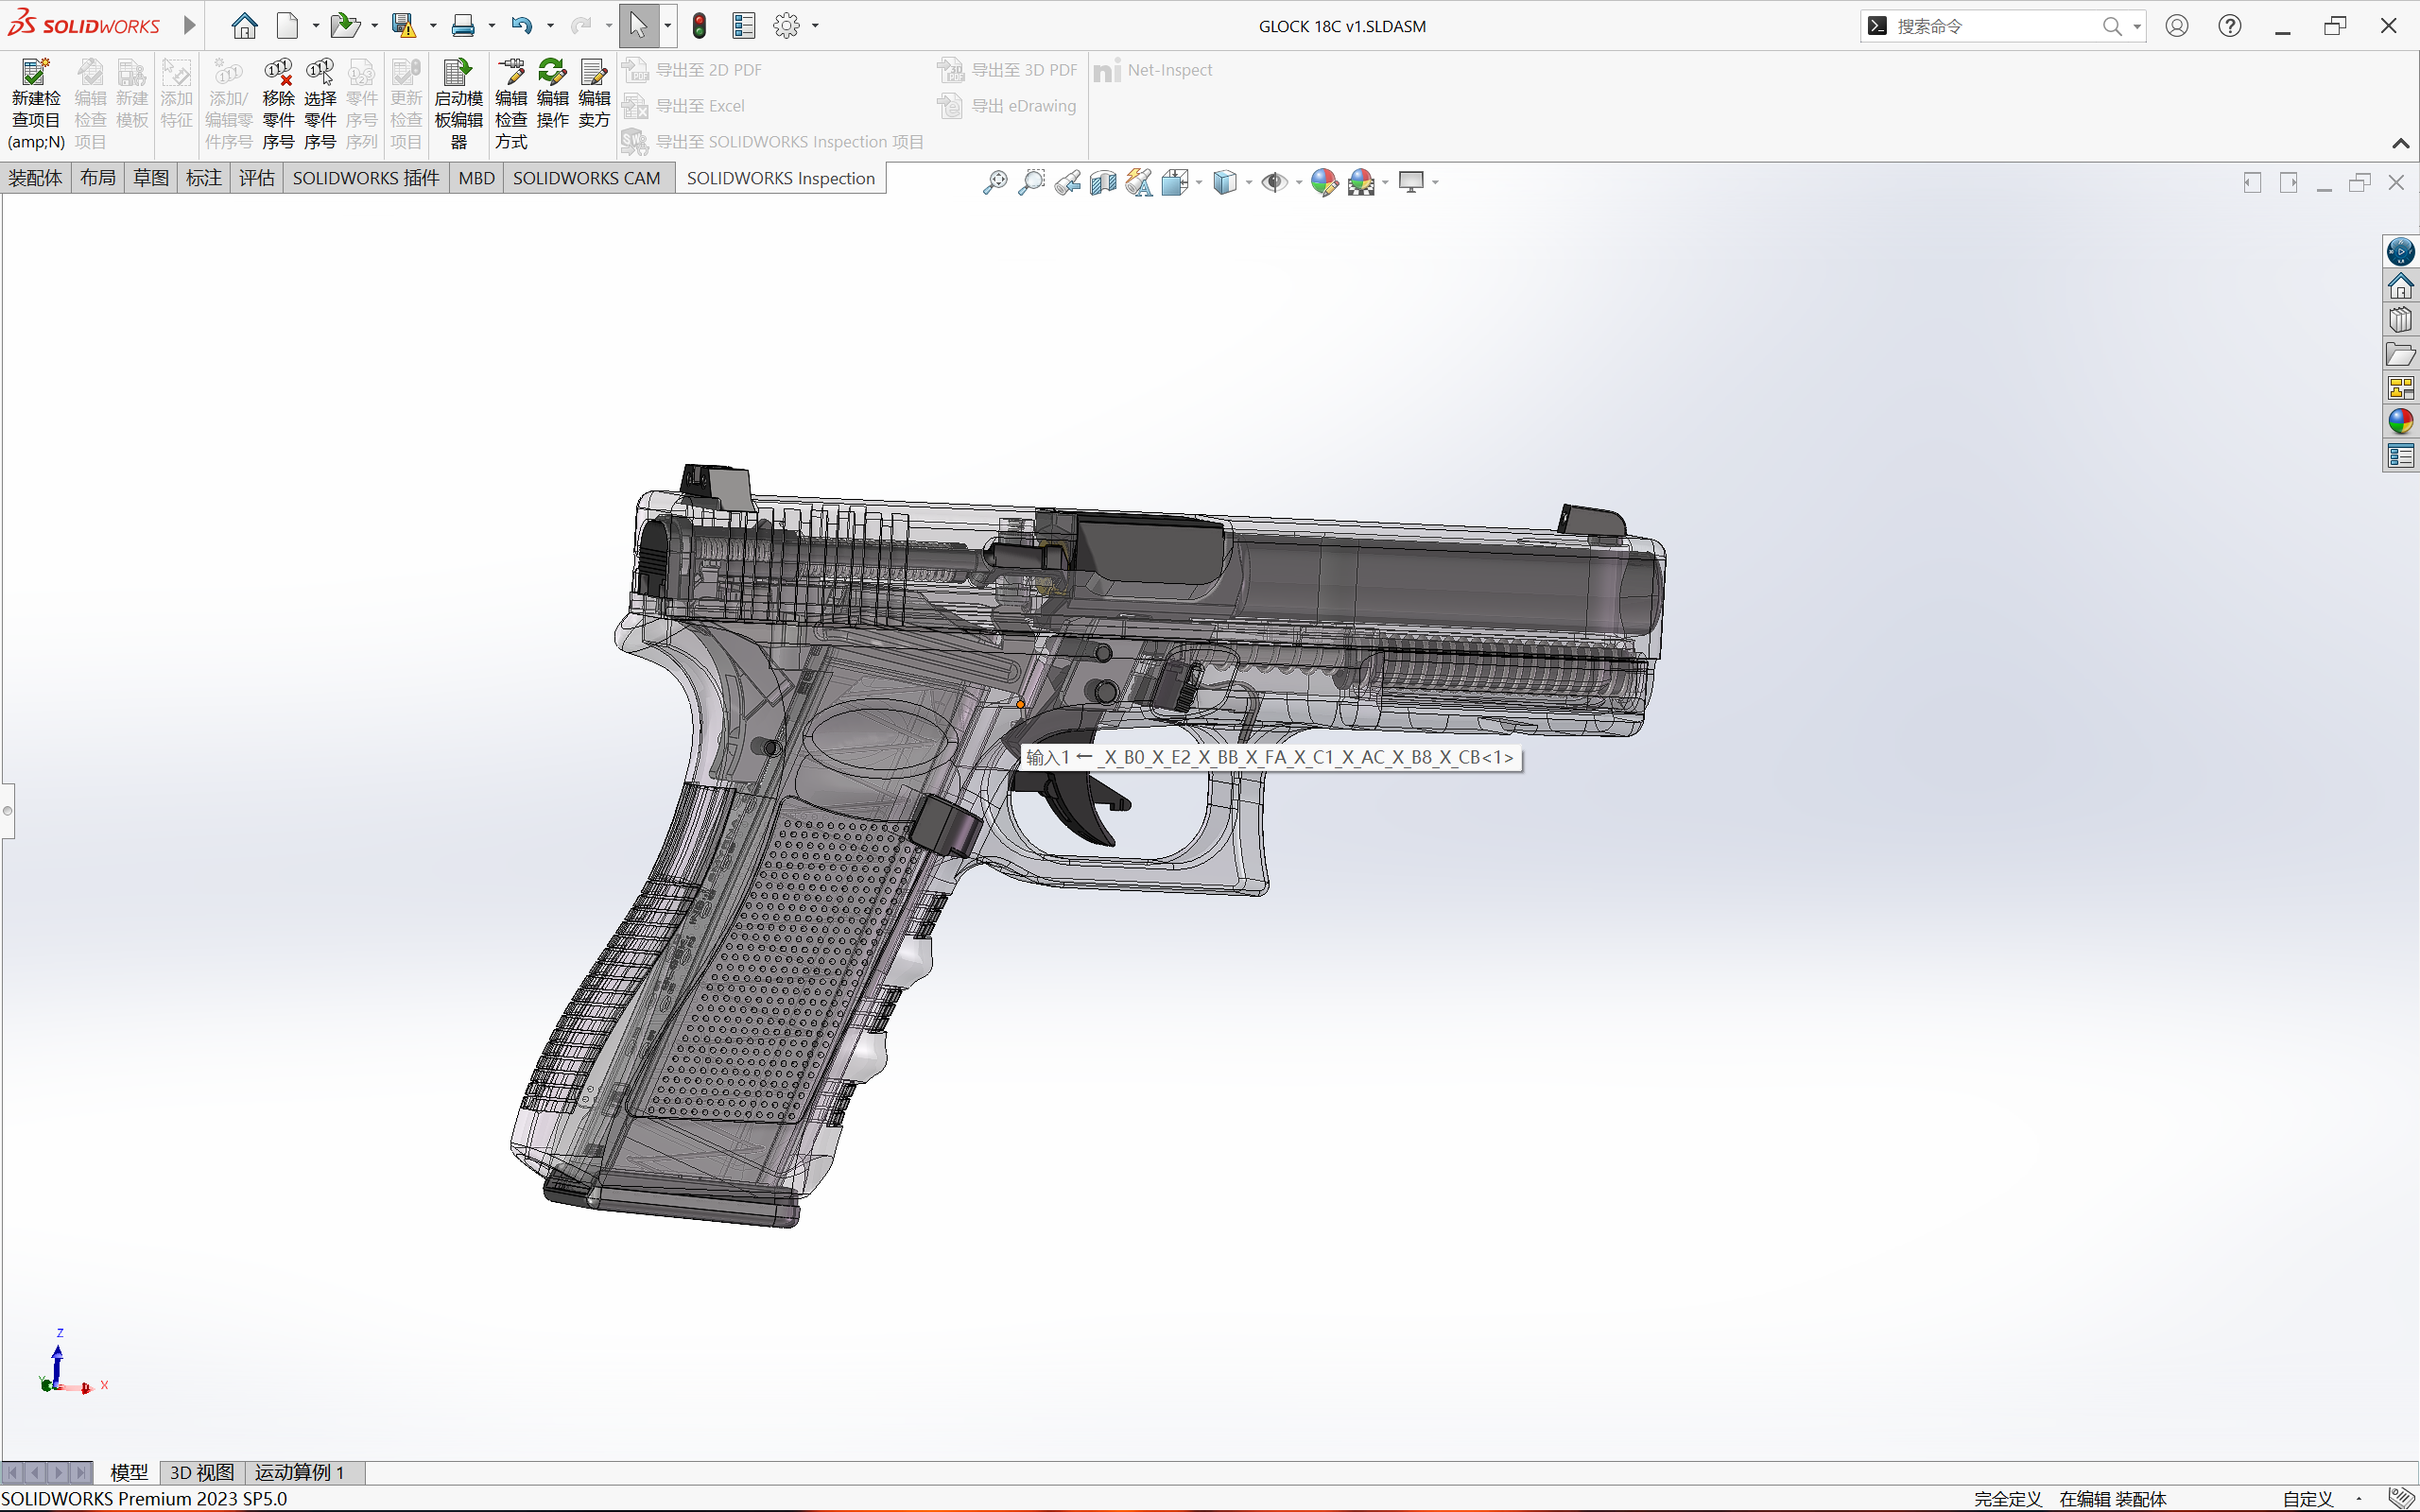Click the Open file icon
2420x1512 pixels.
point(345,26)
